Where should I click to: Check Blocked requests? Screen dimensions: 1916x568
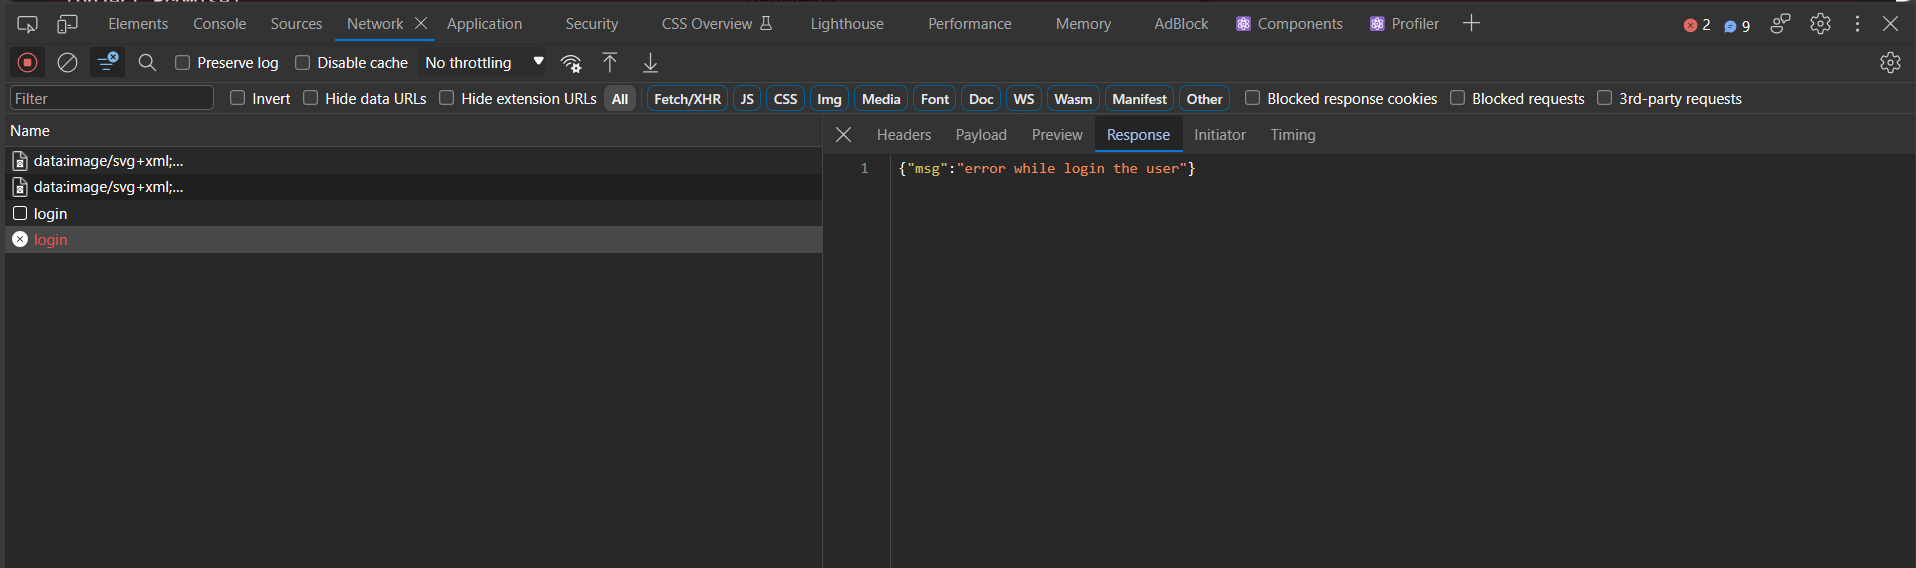pyautogui.click(x=1457, y=98)
